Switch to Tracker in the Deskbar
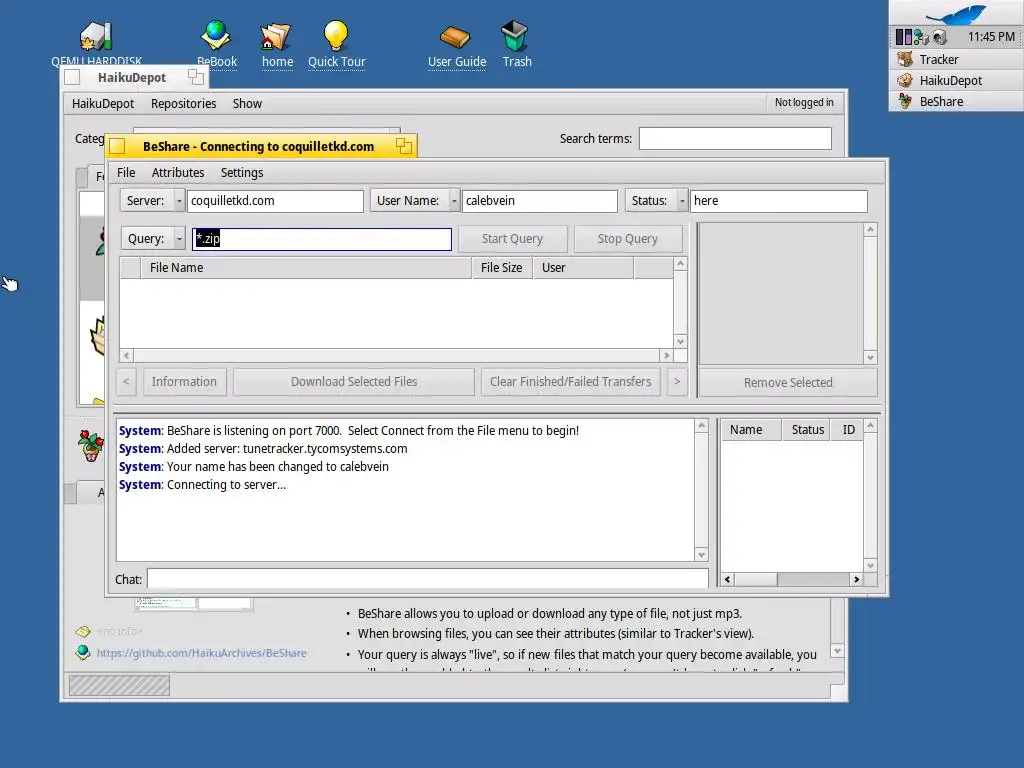Image resolution: width=1024 pixels, height=768 pixels. (x=956, y=59)
